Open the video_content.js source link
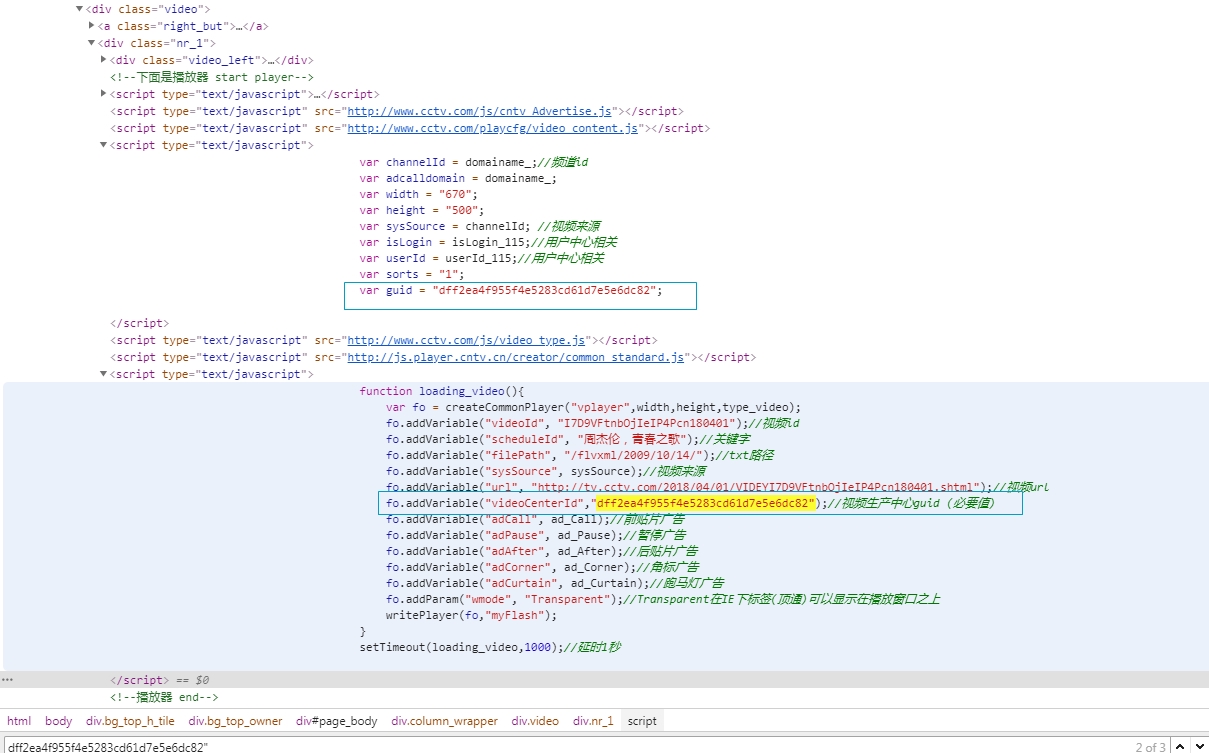Image resolution: width=1209 pixels, height=753 pixels. (x=492, y=128)
